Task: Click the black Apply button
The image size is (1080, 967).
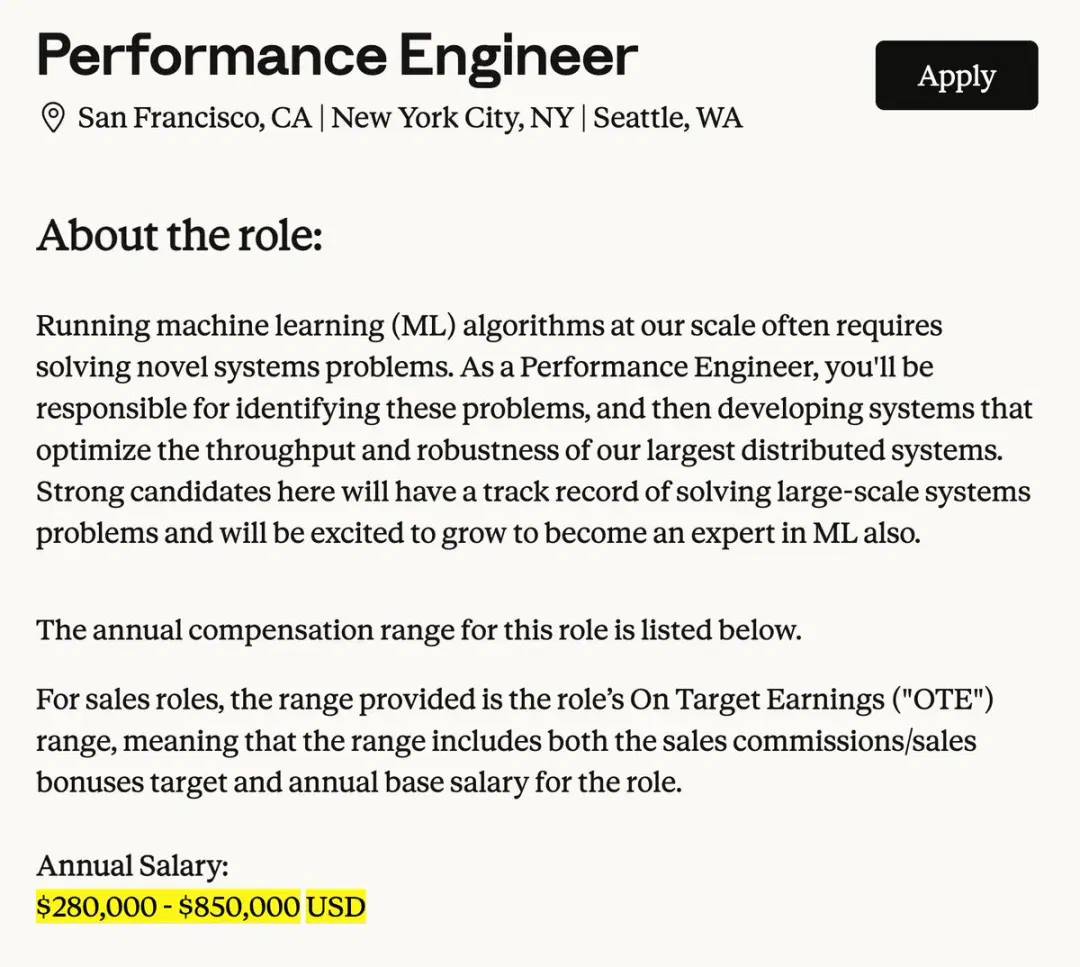Action: (x=956, y=75)
